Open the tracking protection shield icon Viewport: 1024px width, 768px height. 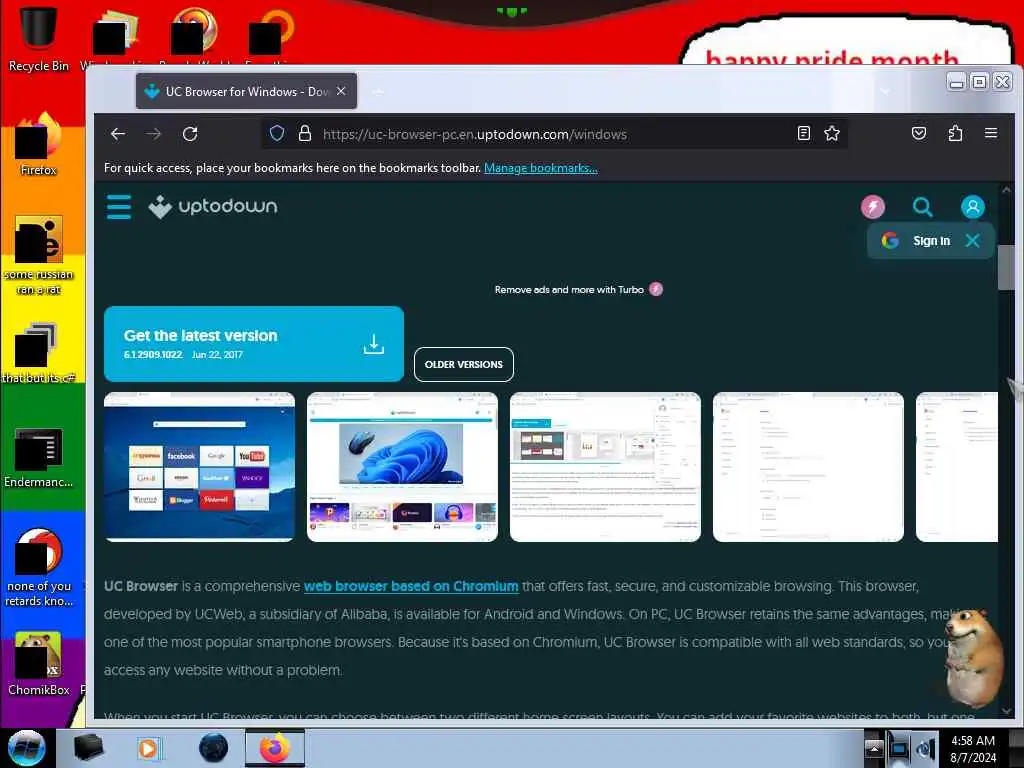(x=277, y=134)
